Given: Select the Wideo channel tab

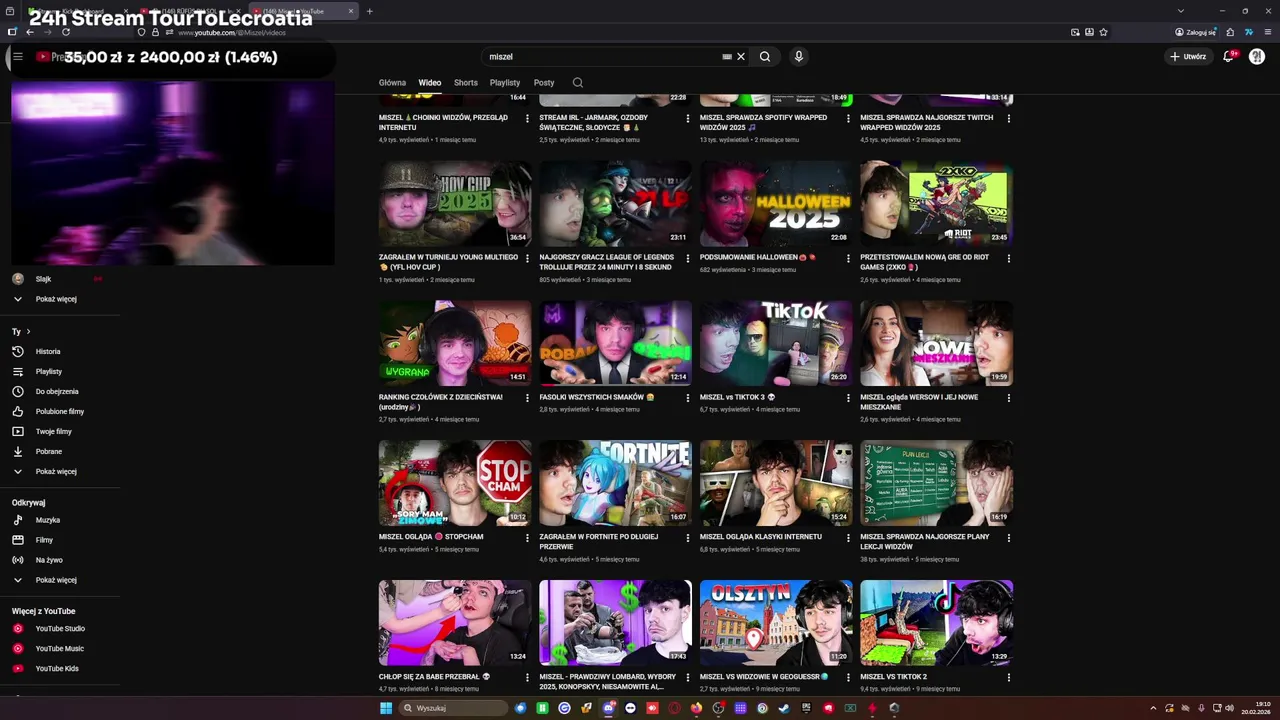Looking at the screenshot, I should pos(430,83).
